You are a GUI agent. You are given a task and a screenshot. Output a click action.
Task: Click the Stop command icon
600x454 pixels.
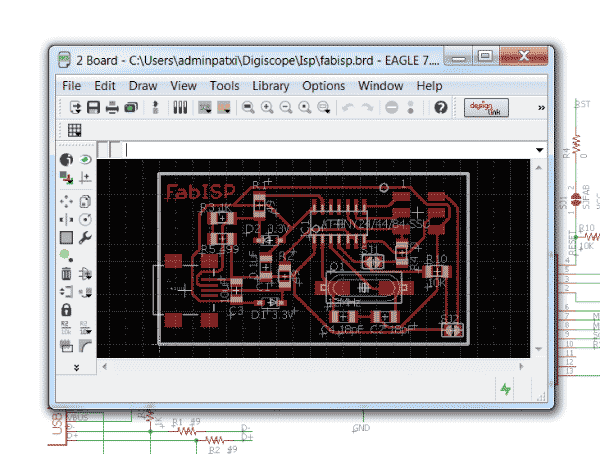click(391, 108)
